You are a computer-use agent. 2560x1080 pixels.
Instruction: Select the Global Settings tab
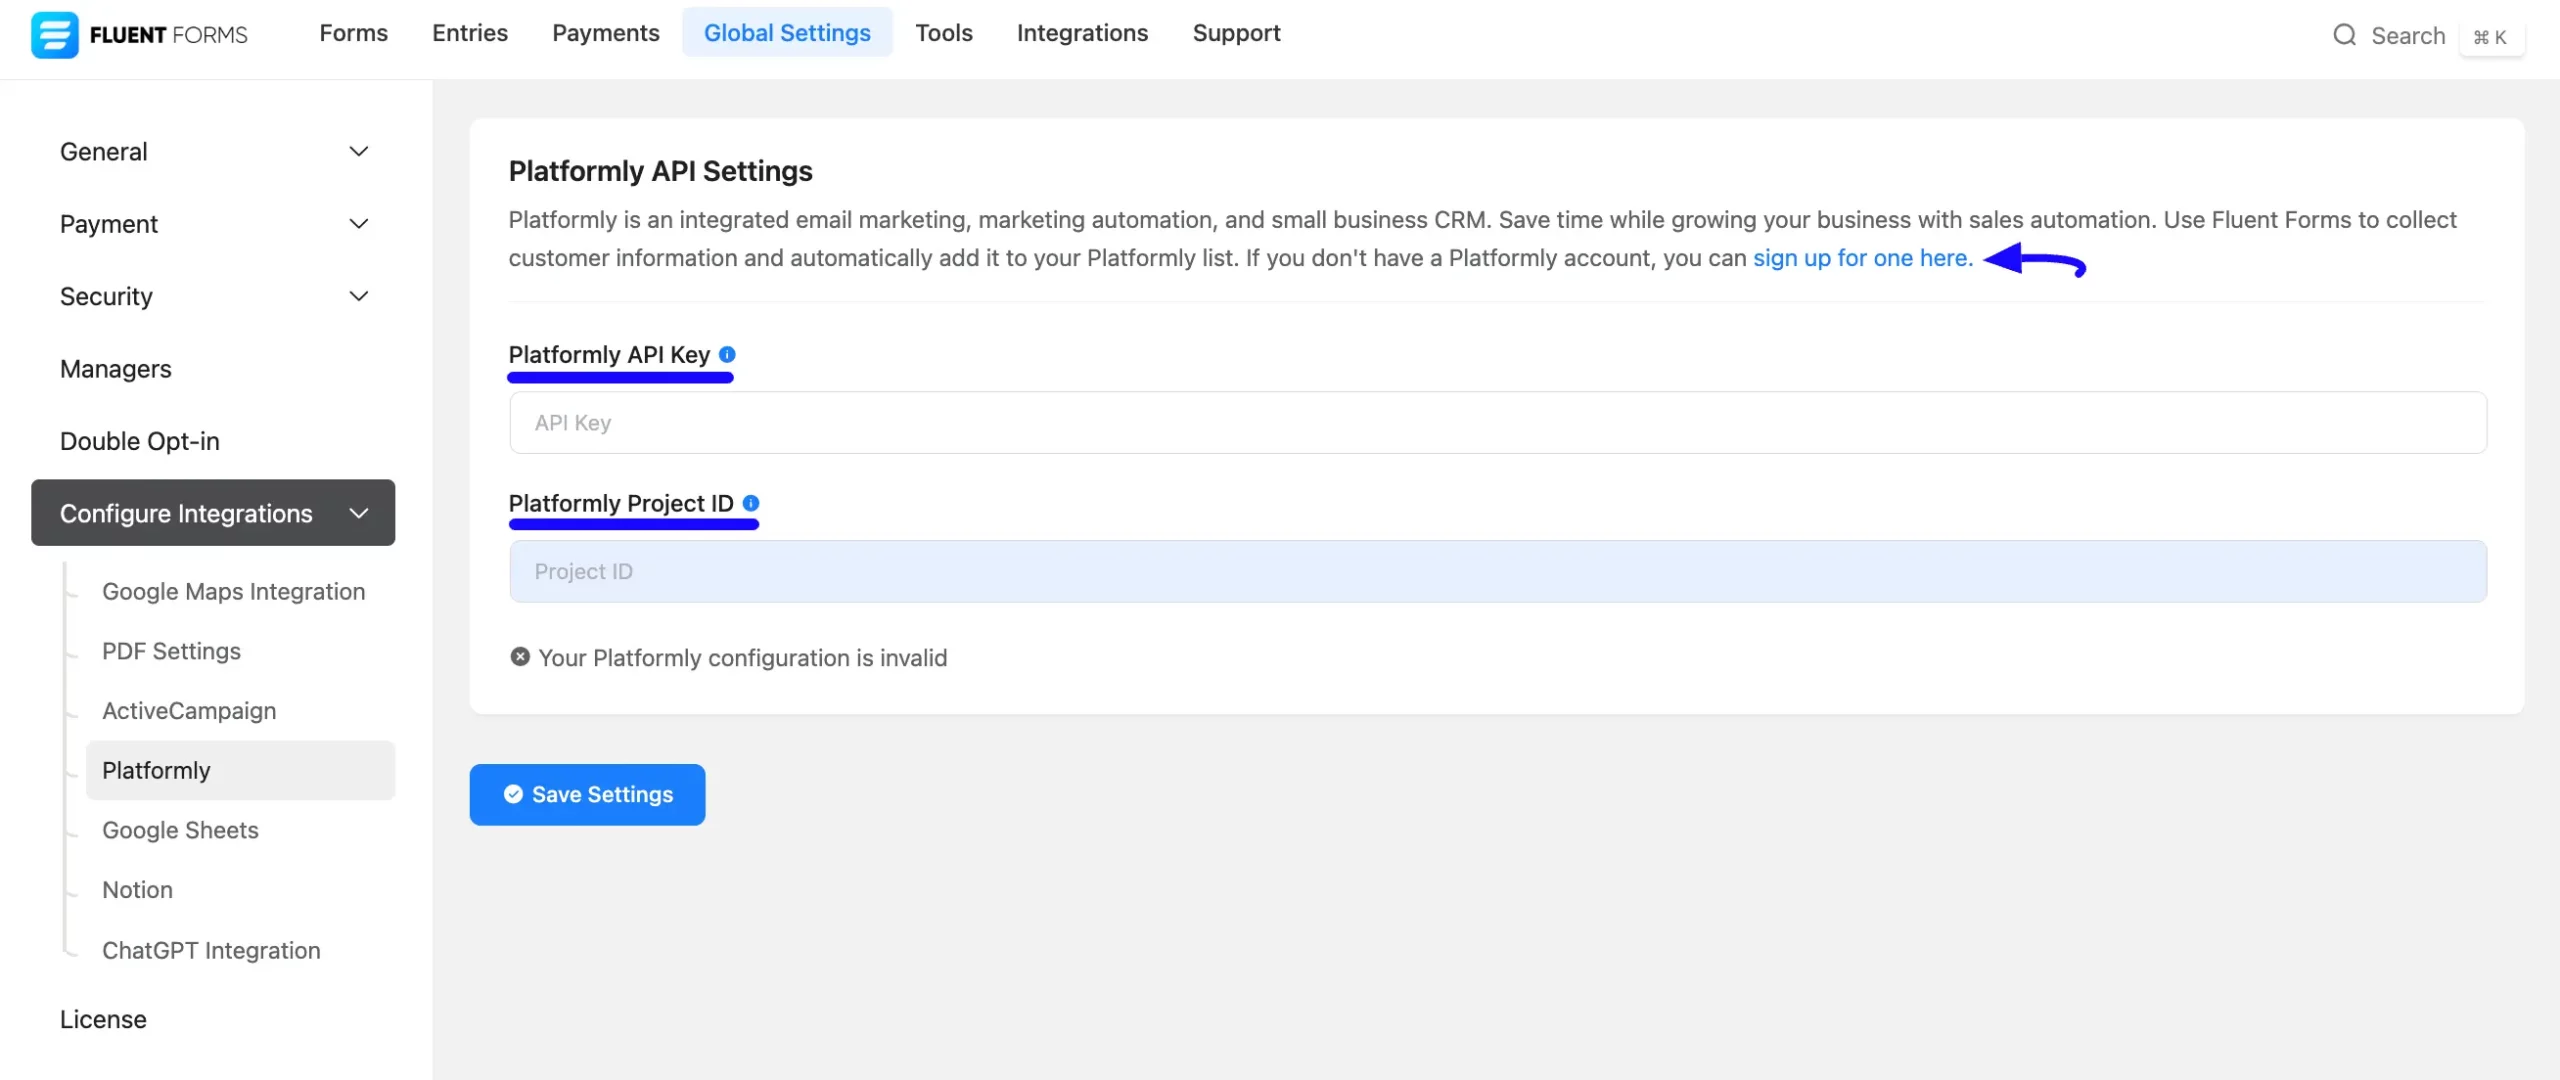787,33
